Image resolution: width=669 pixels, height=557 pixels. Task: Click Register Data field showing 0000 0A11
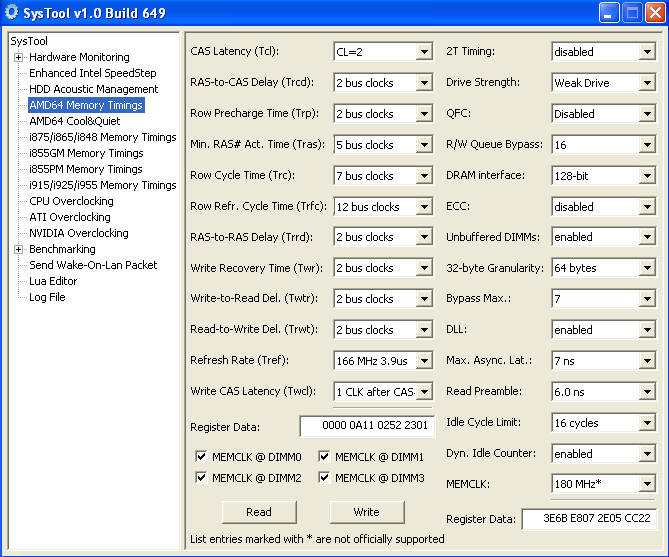(x=367, y=426)
